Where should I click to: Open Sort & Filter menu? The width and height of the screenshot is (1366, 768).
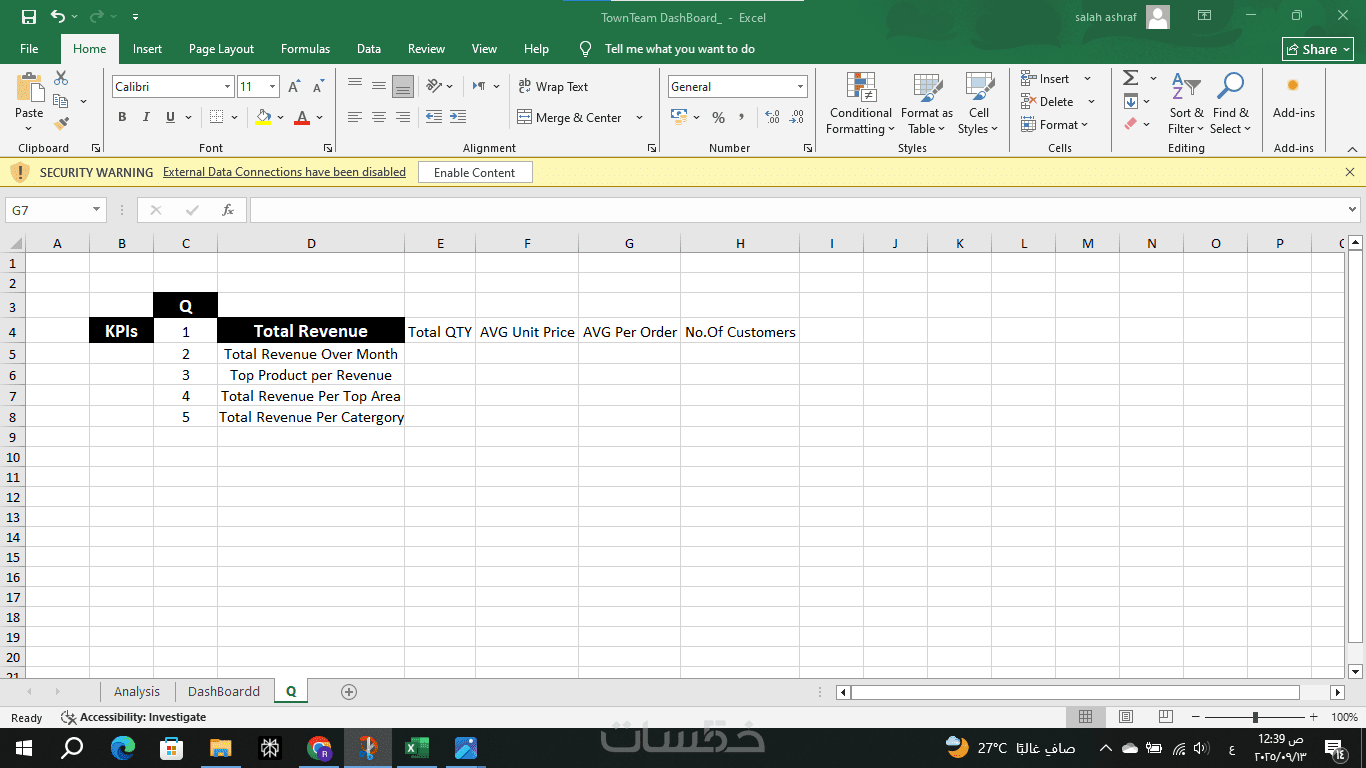pos(1186,103)
